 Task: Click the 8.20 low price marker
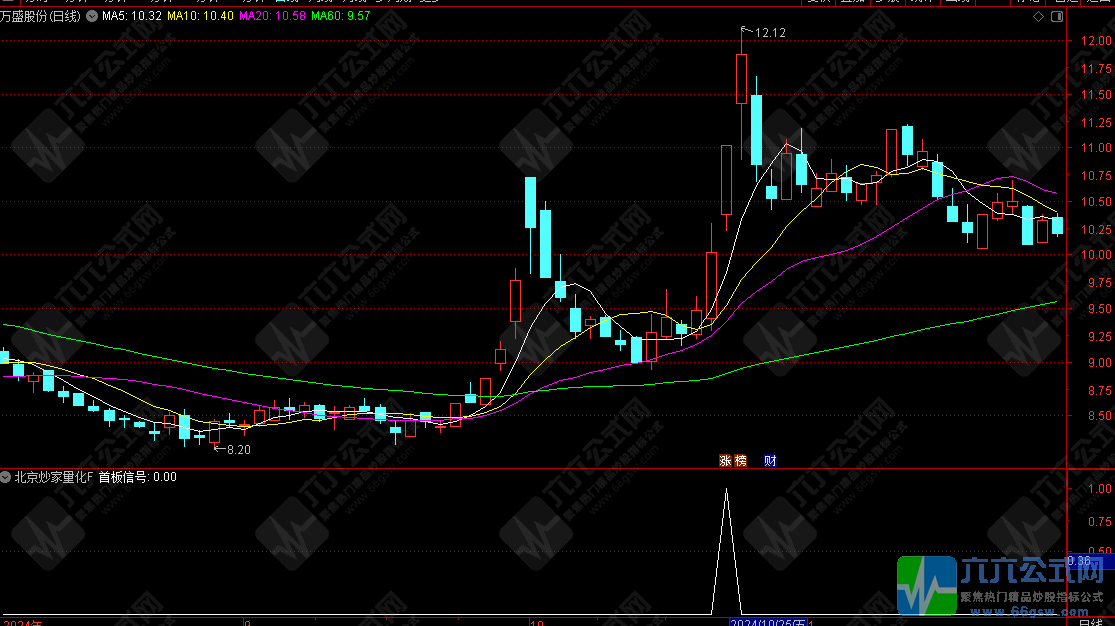[238, 450]
